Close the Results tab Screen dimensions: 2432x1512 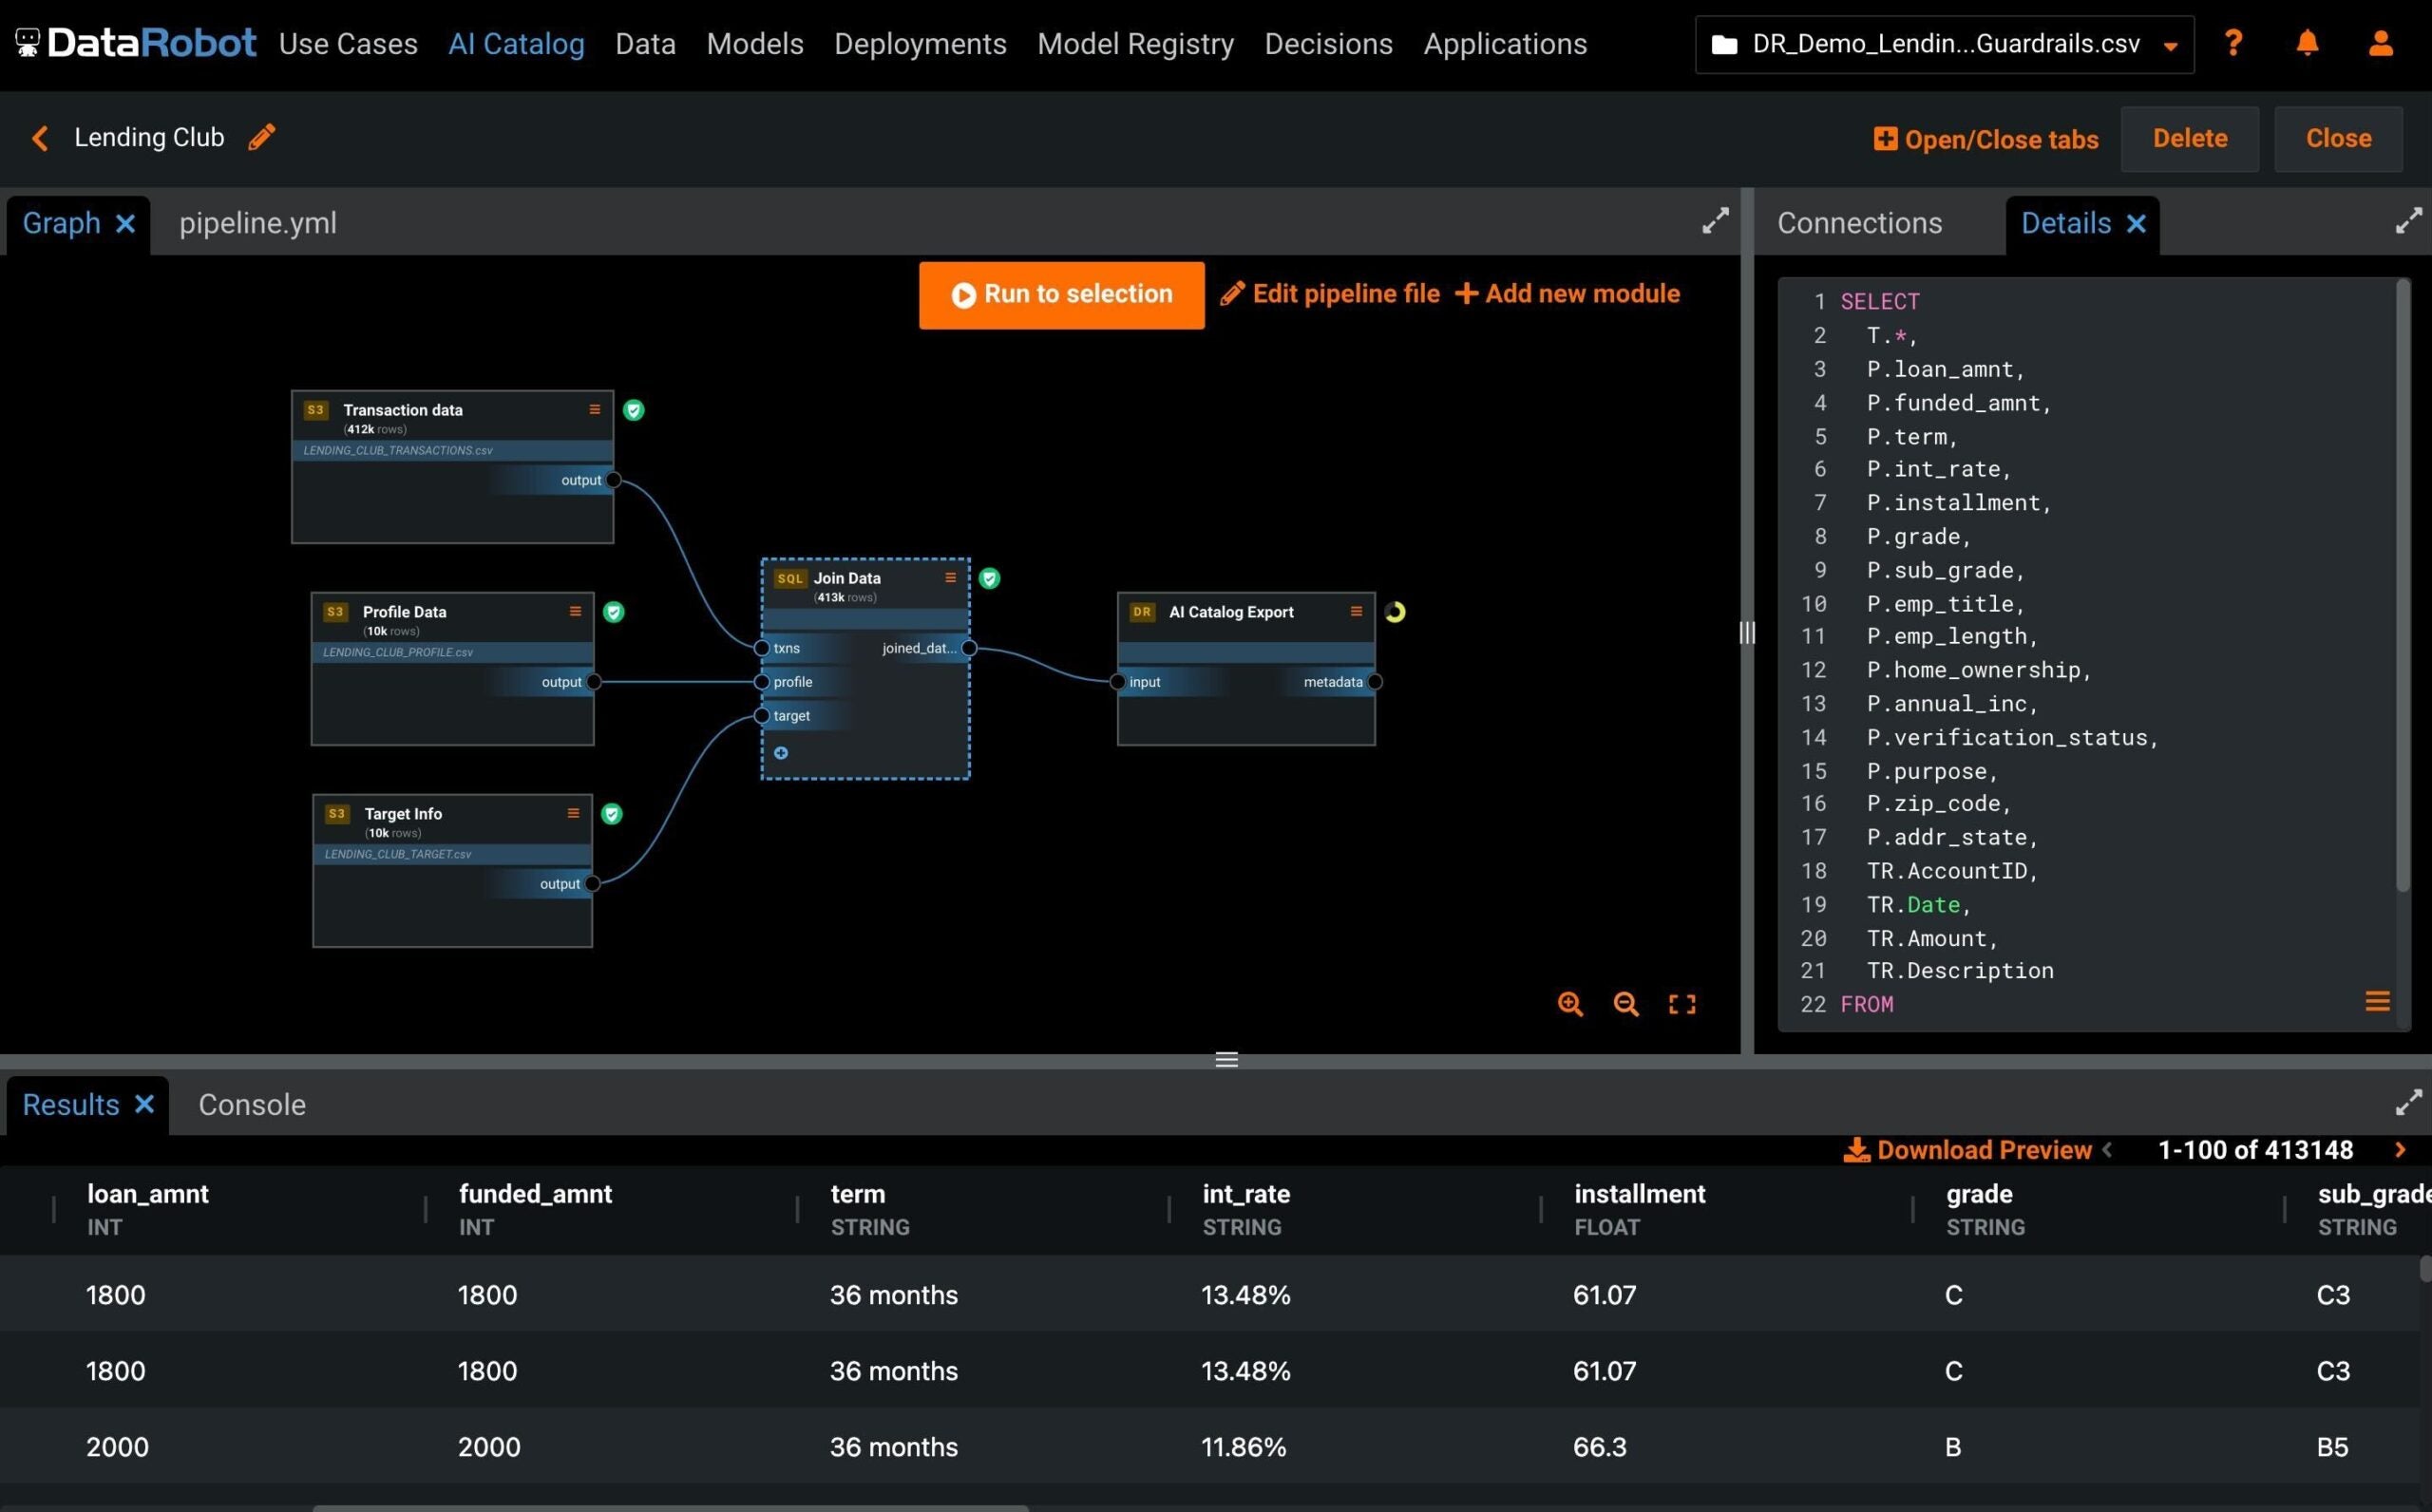144,1103
